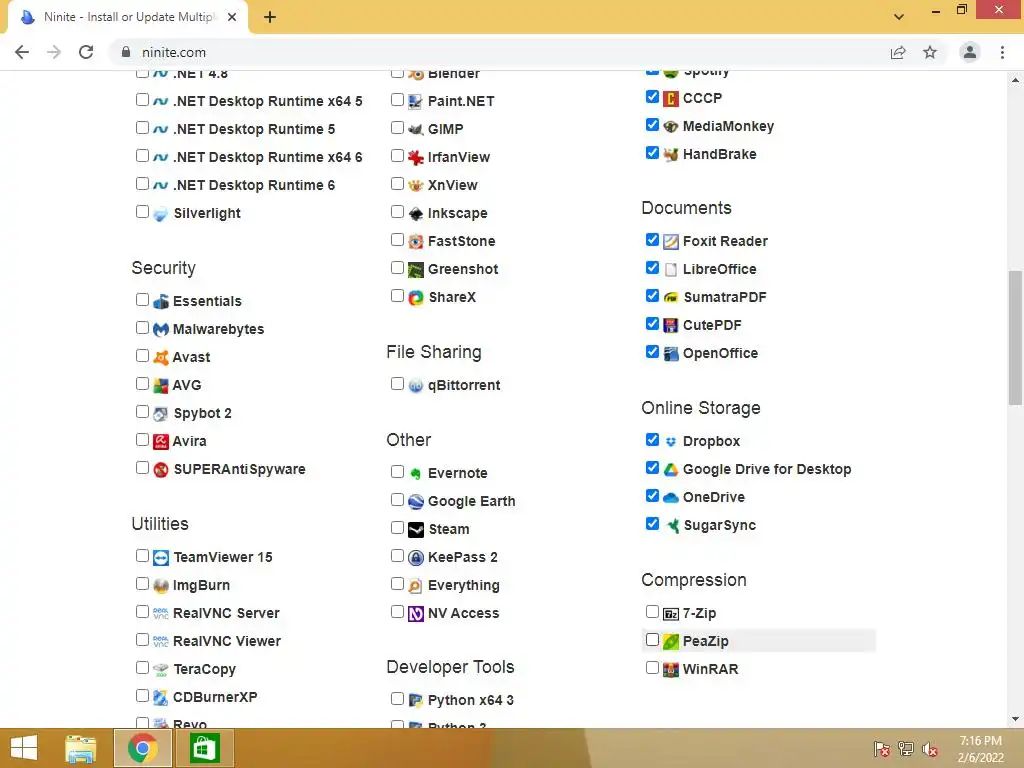The image size is (1024, 768).
Task: Open the Chrome profile menu
Action: click(970, 52)
